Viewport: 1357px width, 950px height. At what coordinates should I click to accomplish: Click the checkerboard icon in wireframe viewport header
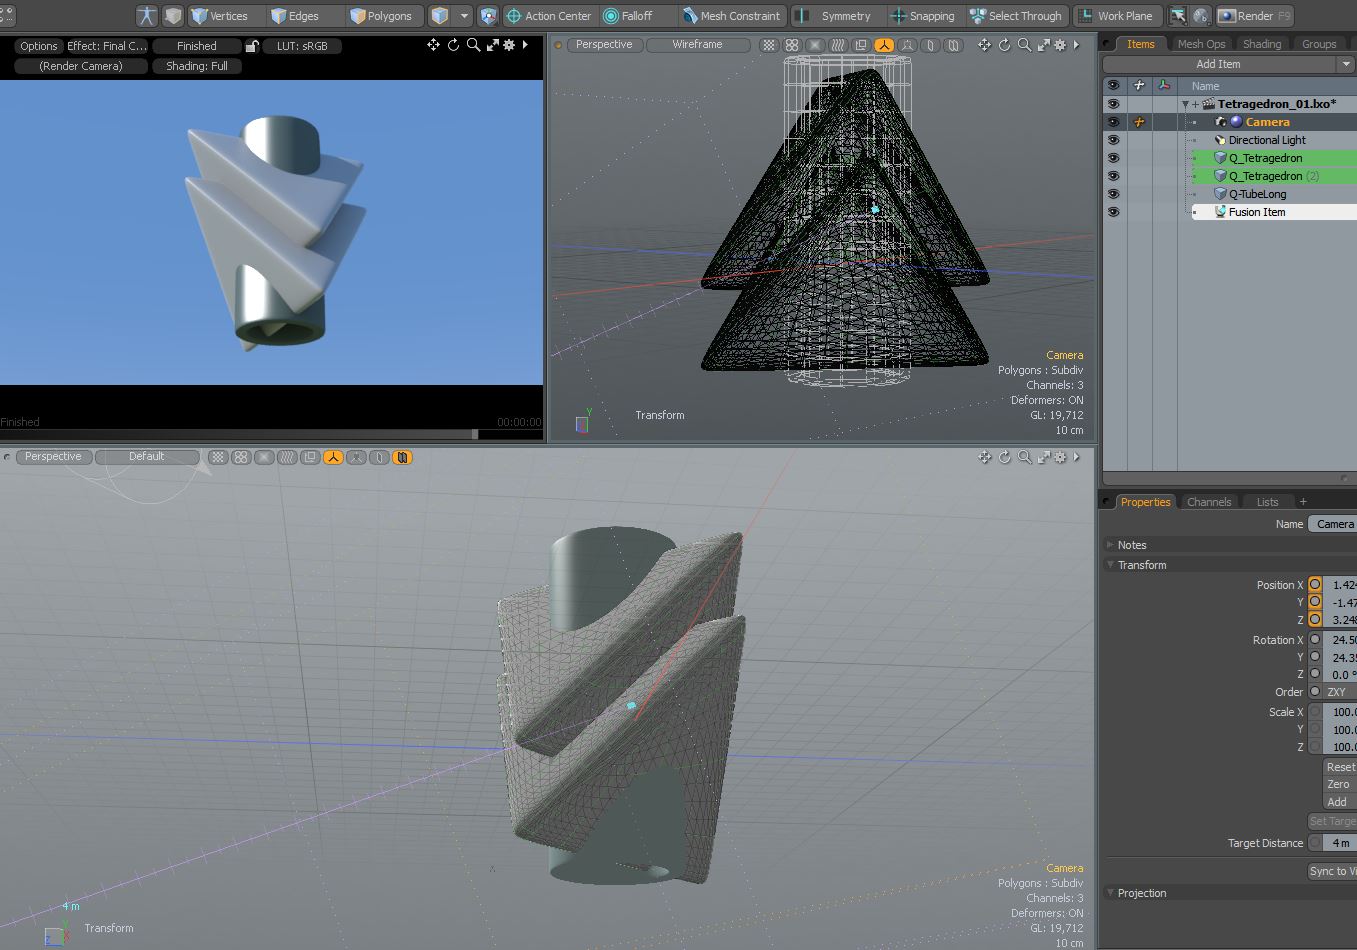click(x=769, y=45)
